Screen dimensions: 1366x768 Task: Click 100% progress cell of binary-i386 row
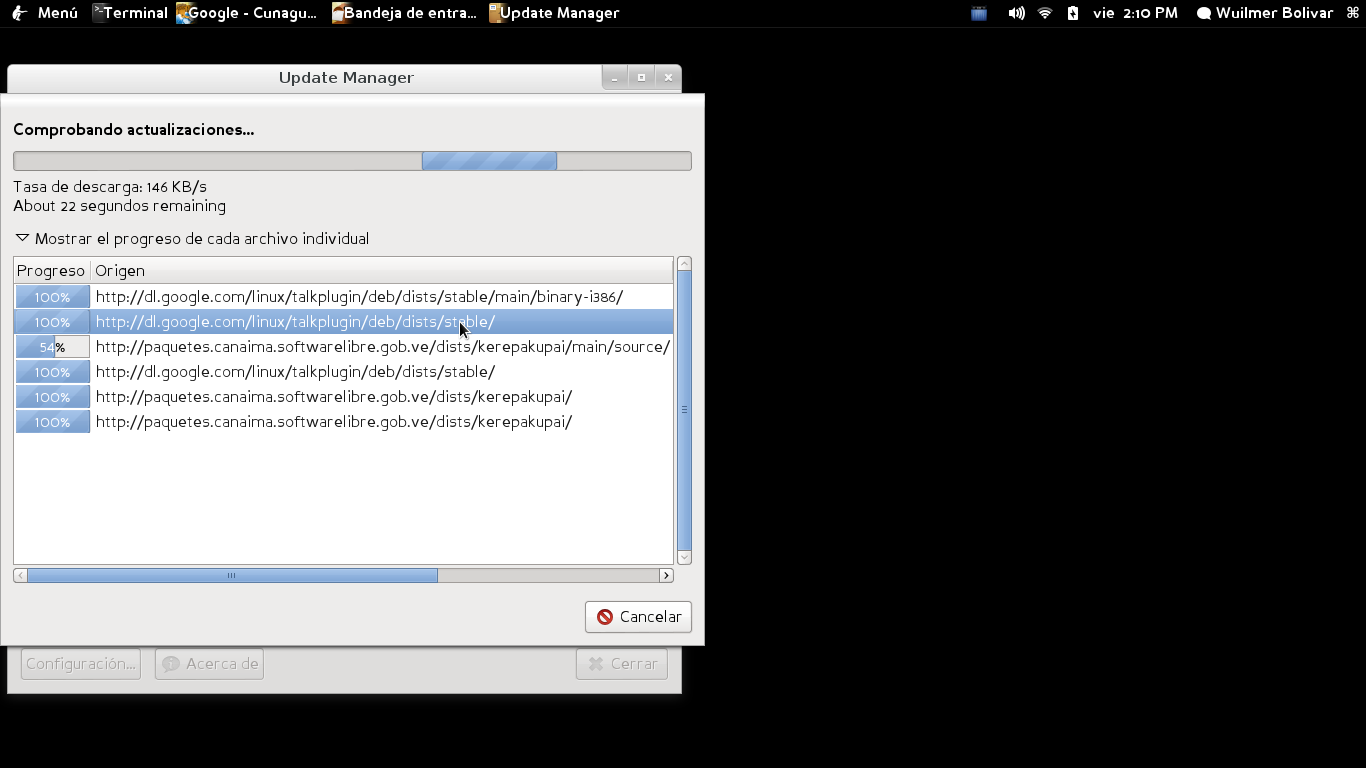pos(52,297)
